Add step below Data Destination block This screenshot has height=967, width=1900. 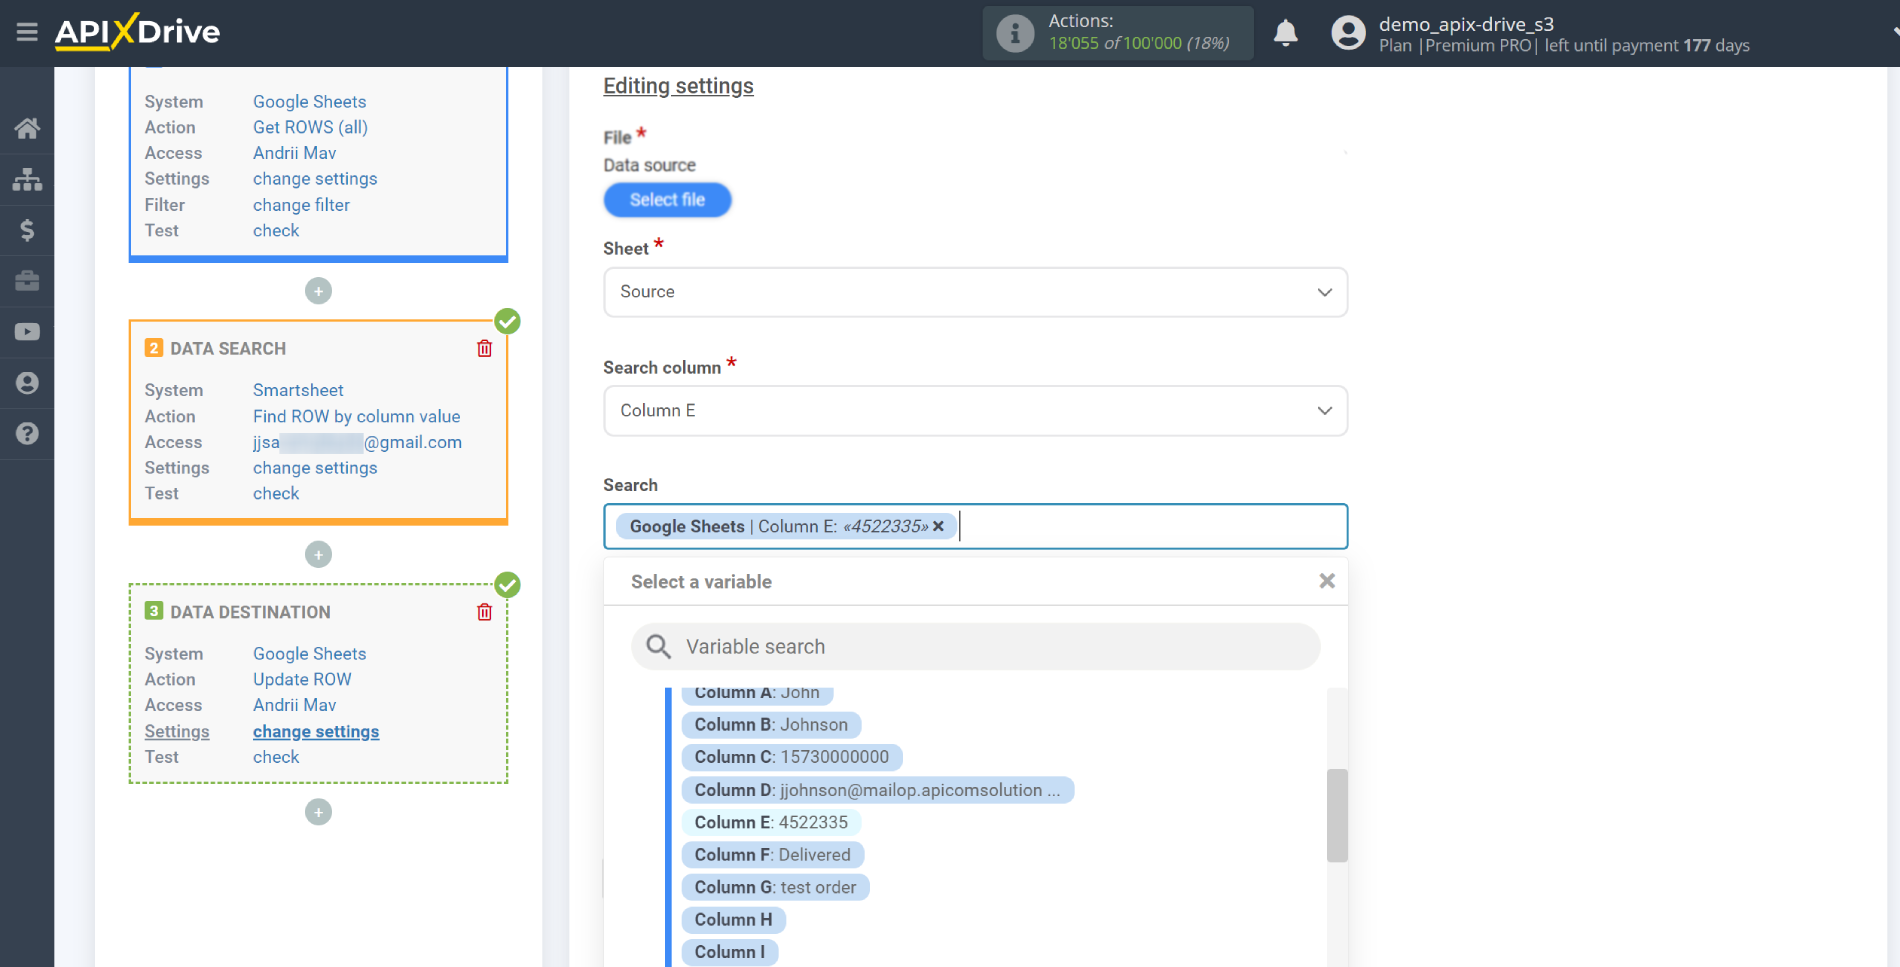318,812
